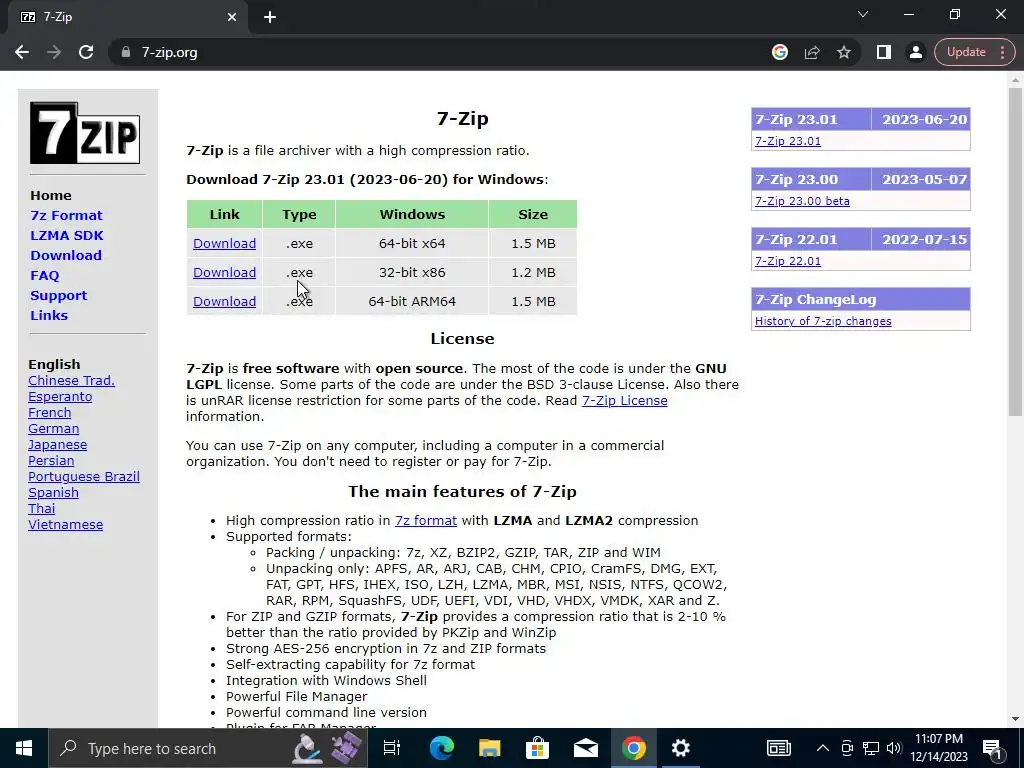Screen dimensions: 1024x768
Task: Click the taskbar search box
Action: pyautogui.click(x=208, y=748)
